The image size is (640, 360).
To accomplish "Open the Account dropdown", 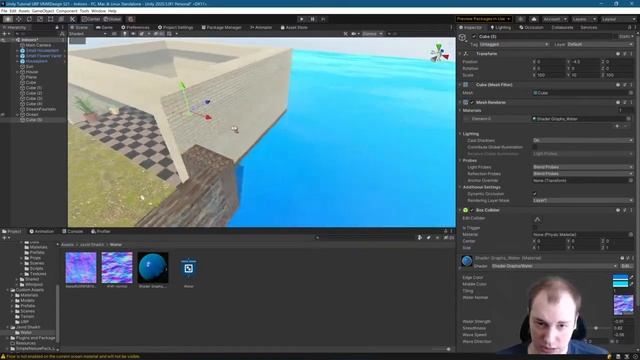I will pyautogui.click(x=555, y=19).
